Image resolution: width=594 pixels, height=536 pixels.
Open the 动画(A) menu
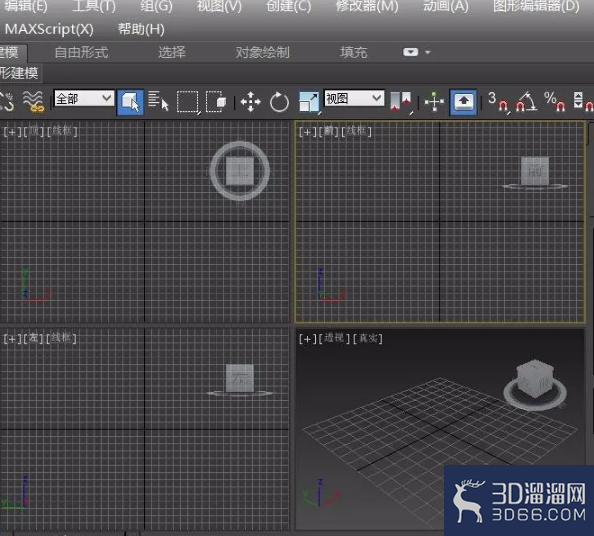[x=446, y=6]
